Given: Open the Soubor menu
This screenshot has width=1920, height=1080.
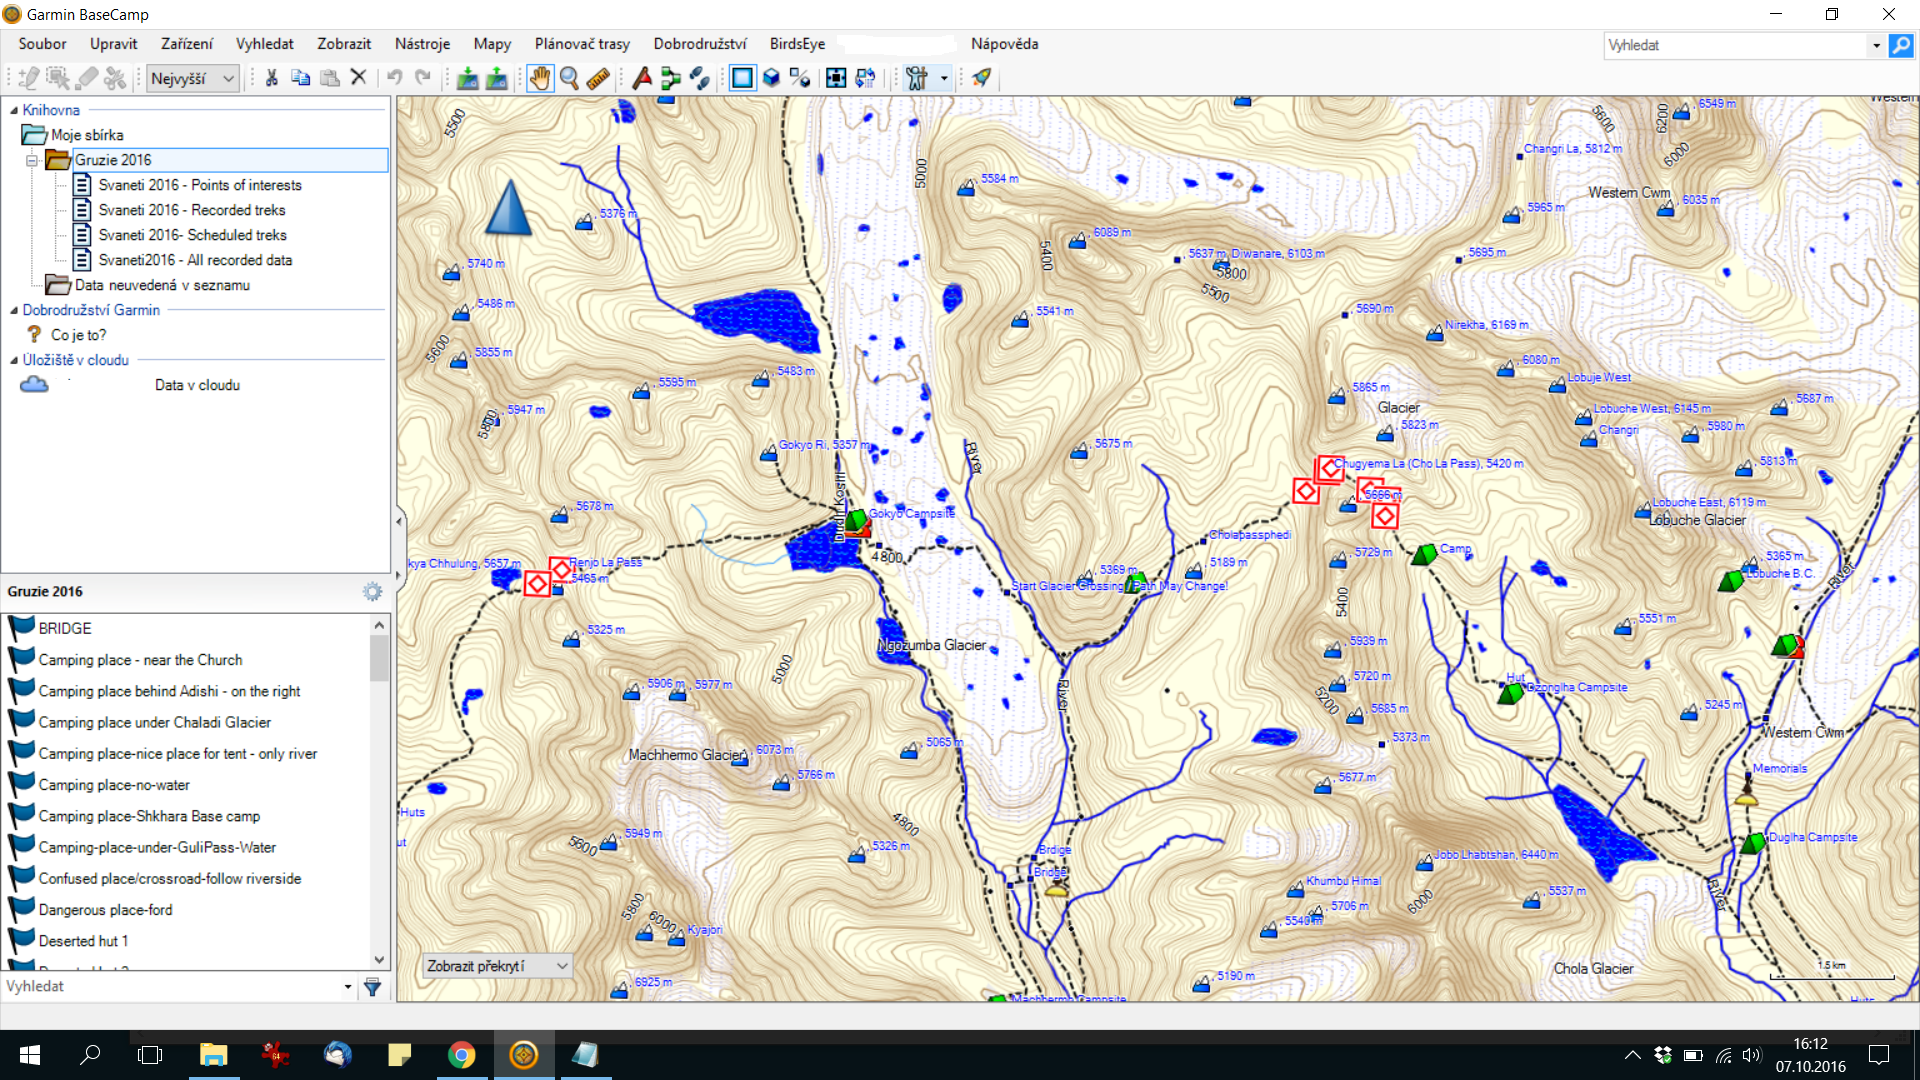Looking at the screenshot, I should (42, 44).
